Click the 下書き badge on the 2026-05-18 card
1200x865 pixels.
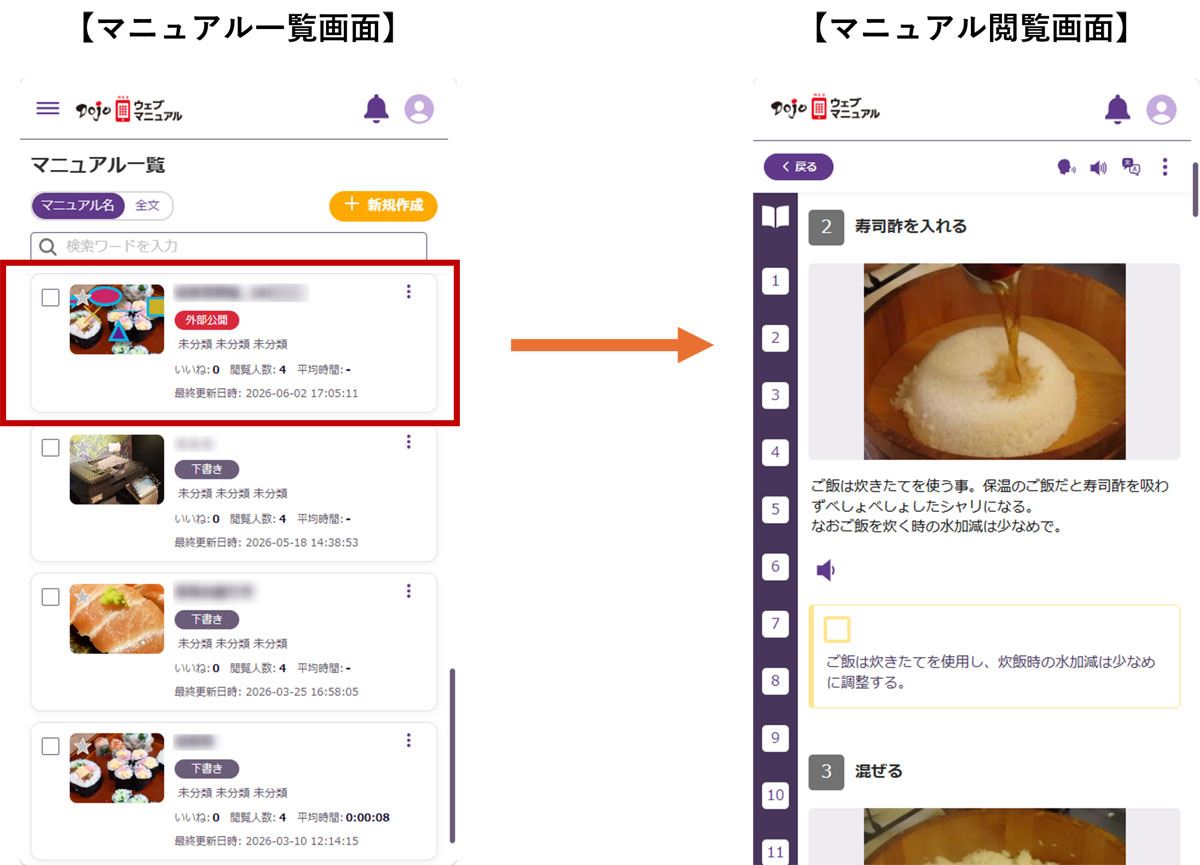click(207, 469)
